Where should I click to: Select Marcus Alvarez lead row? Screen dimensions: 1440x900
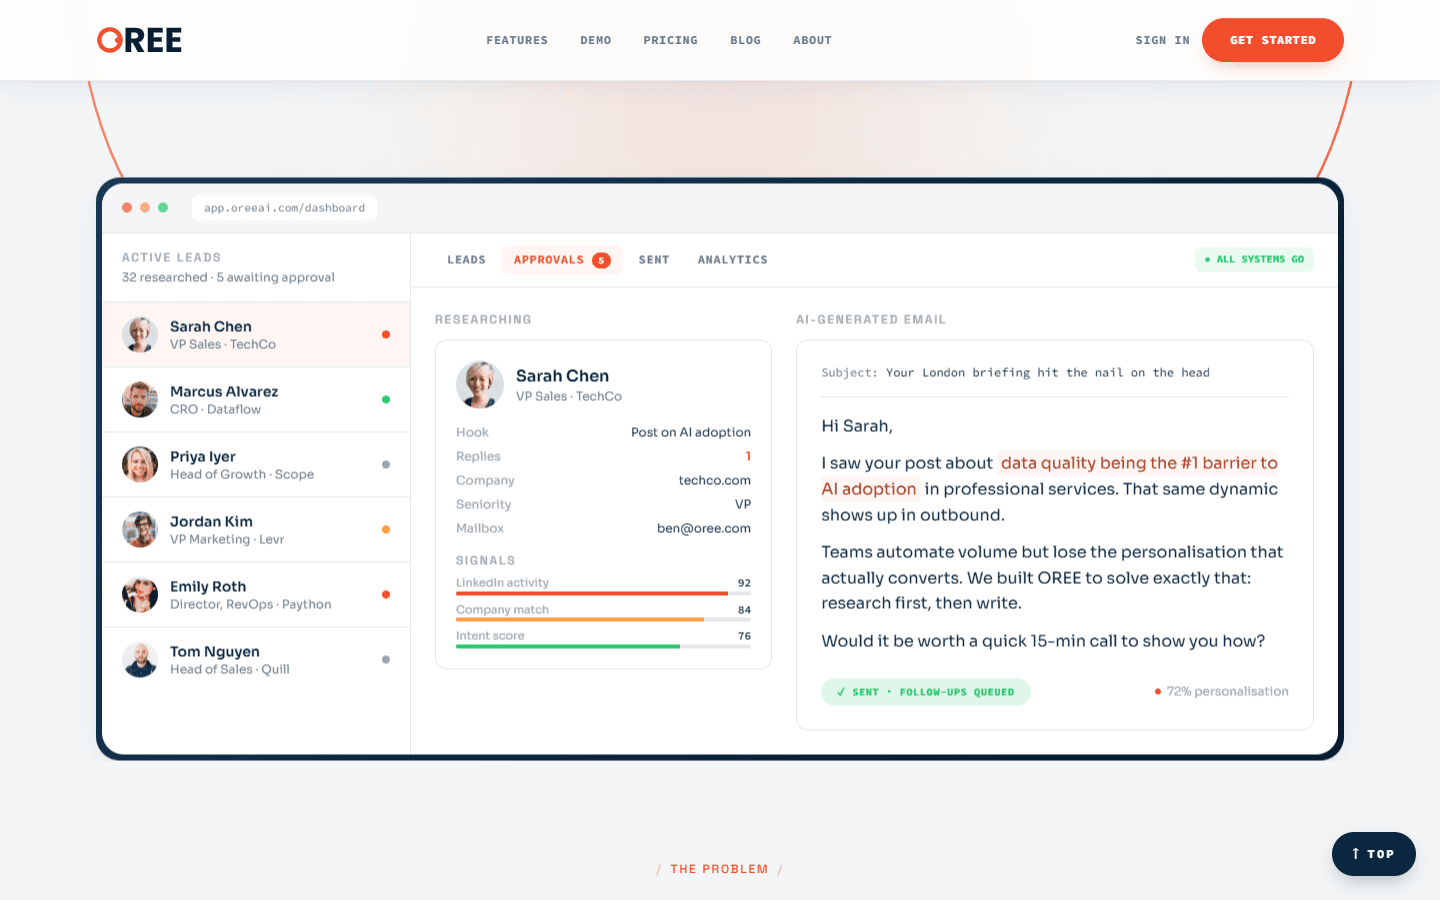pos(256,400)
